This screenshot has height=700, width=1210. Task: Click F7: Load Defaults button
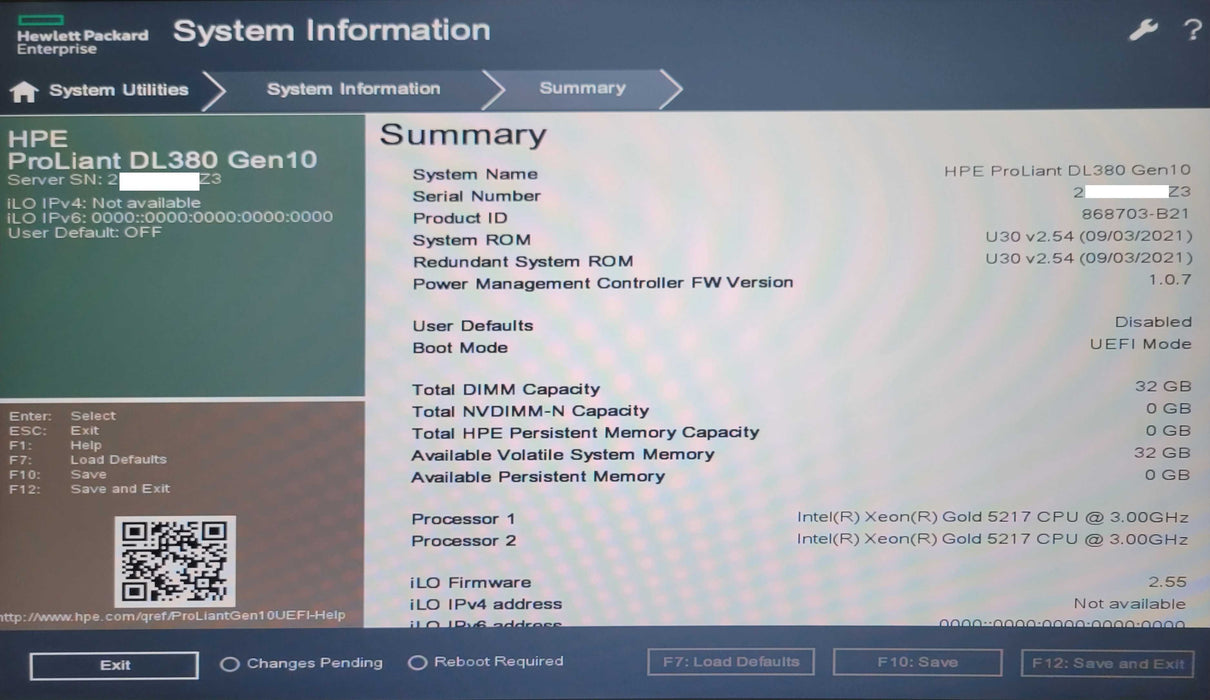click(731, 662)
